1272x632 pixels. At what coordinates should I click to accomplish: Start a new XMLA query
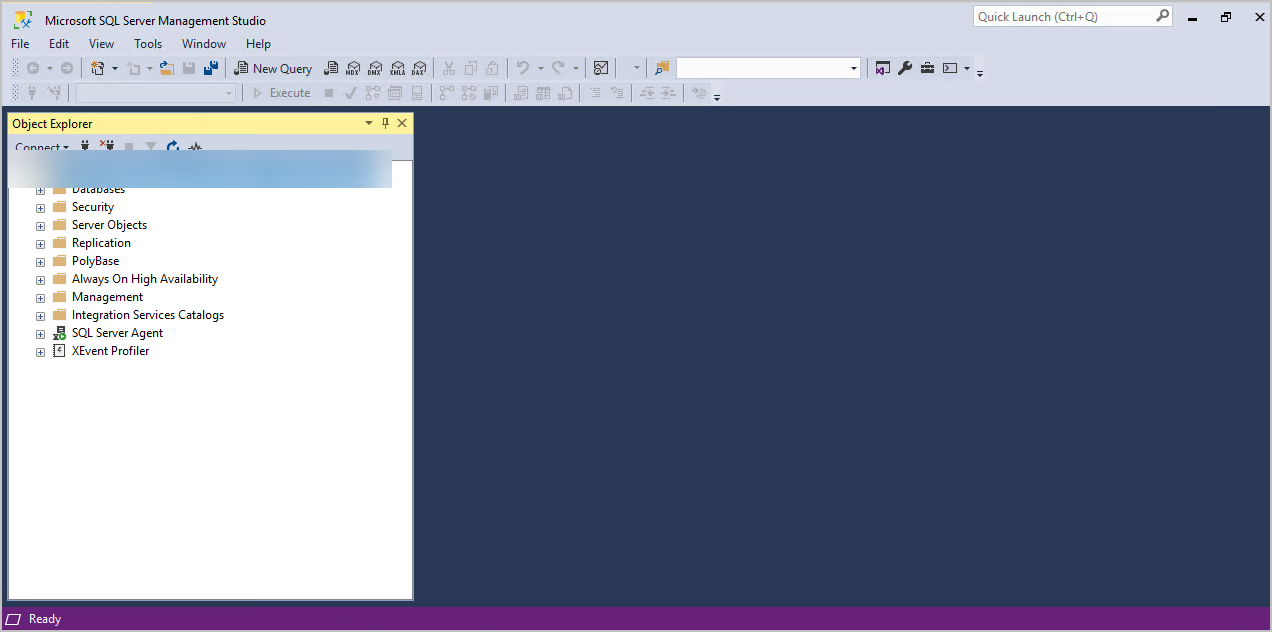tap(398, 68)
